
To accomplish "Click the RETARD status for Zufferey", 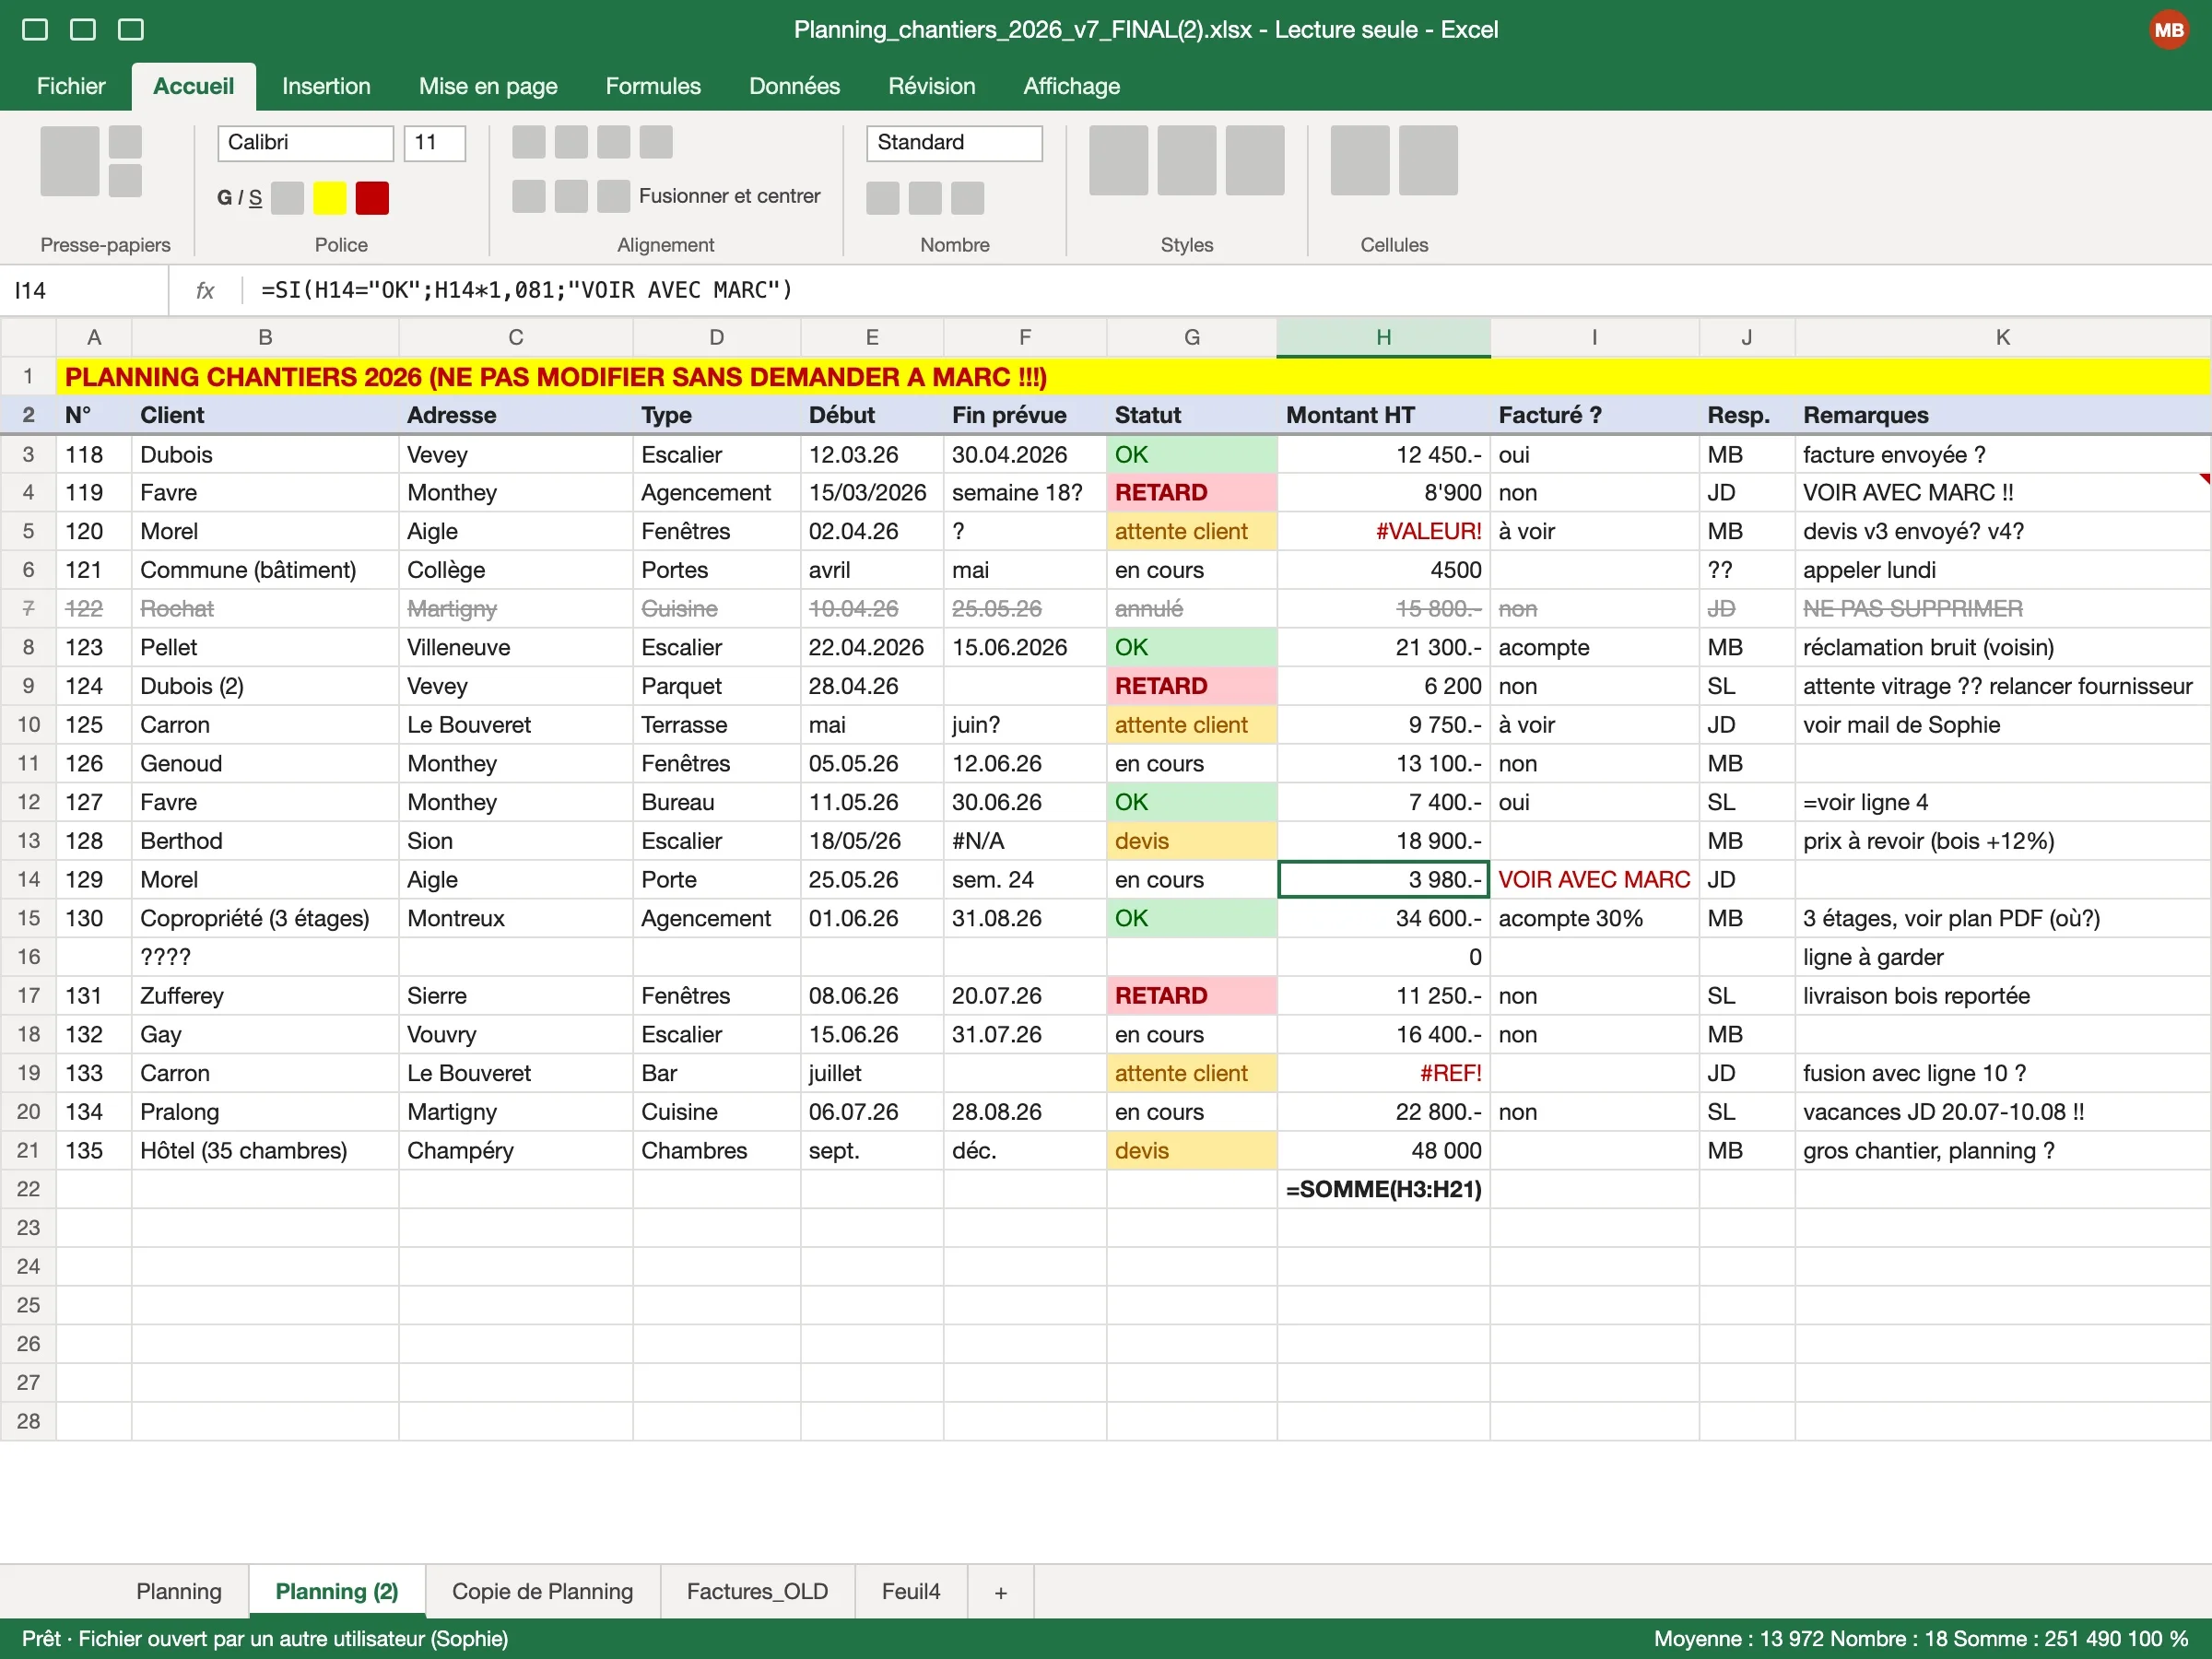I will [x=1191, y=996].
